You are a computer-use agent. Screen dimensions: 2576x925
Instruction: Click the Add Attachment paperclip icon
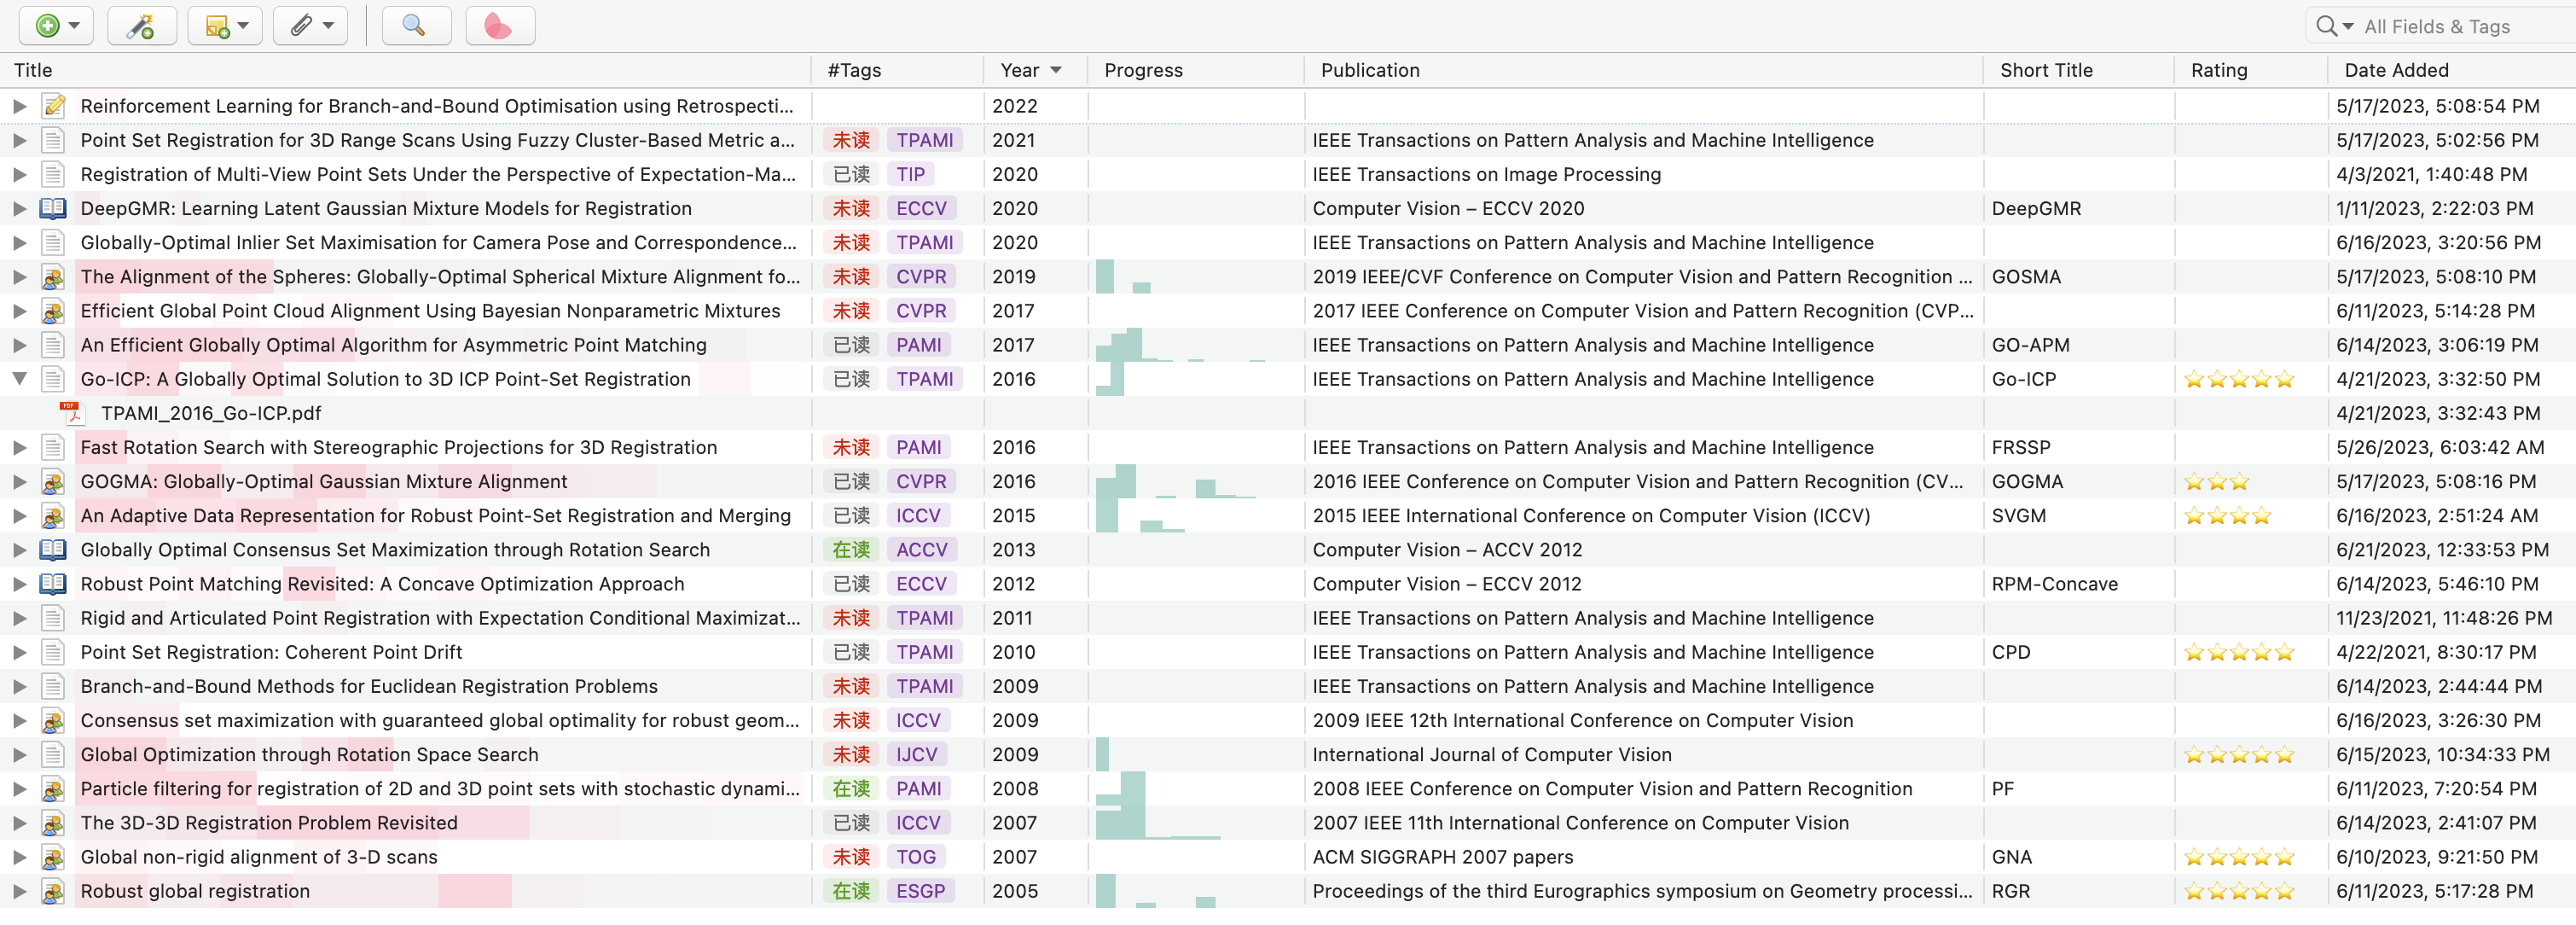[x=300, y=26]
